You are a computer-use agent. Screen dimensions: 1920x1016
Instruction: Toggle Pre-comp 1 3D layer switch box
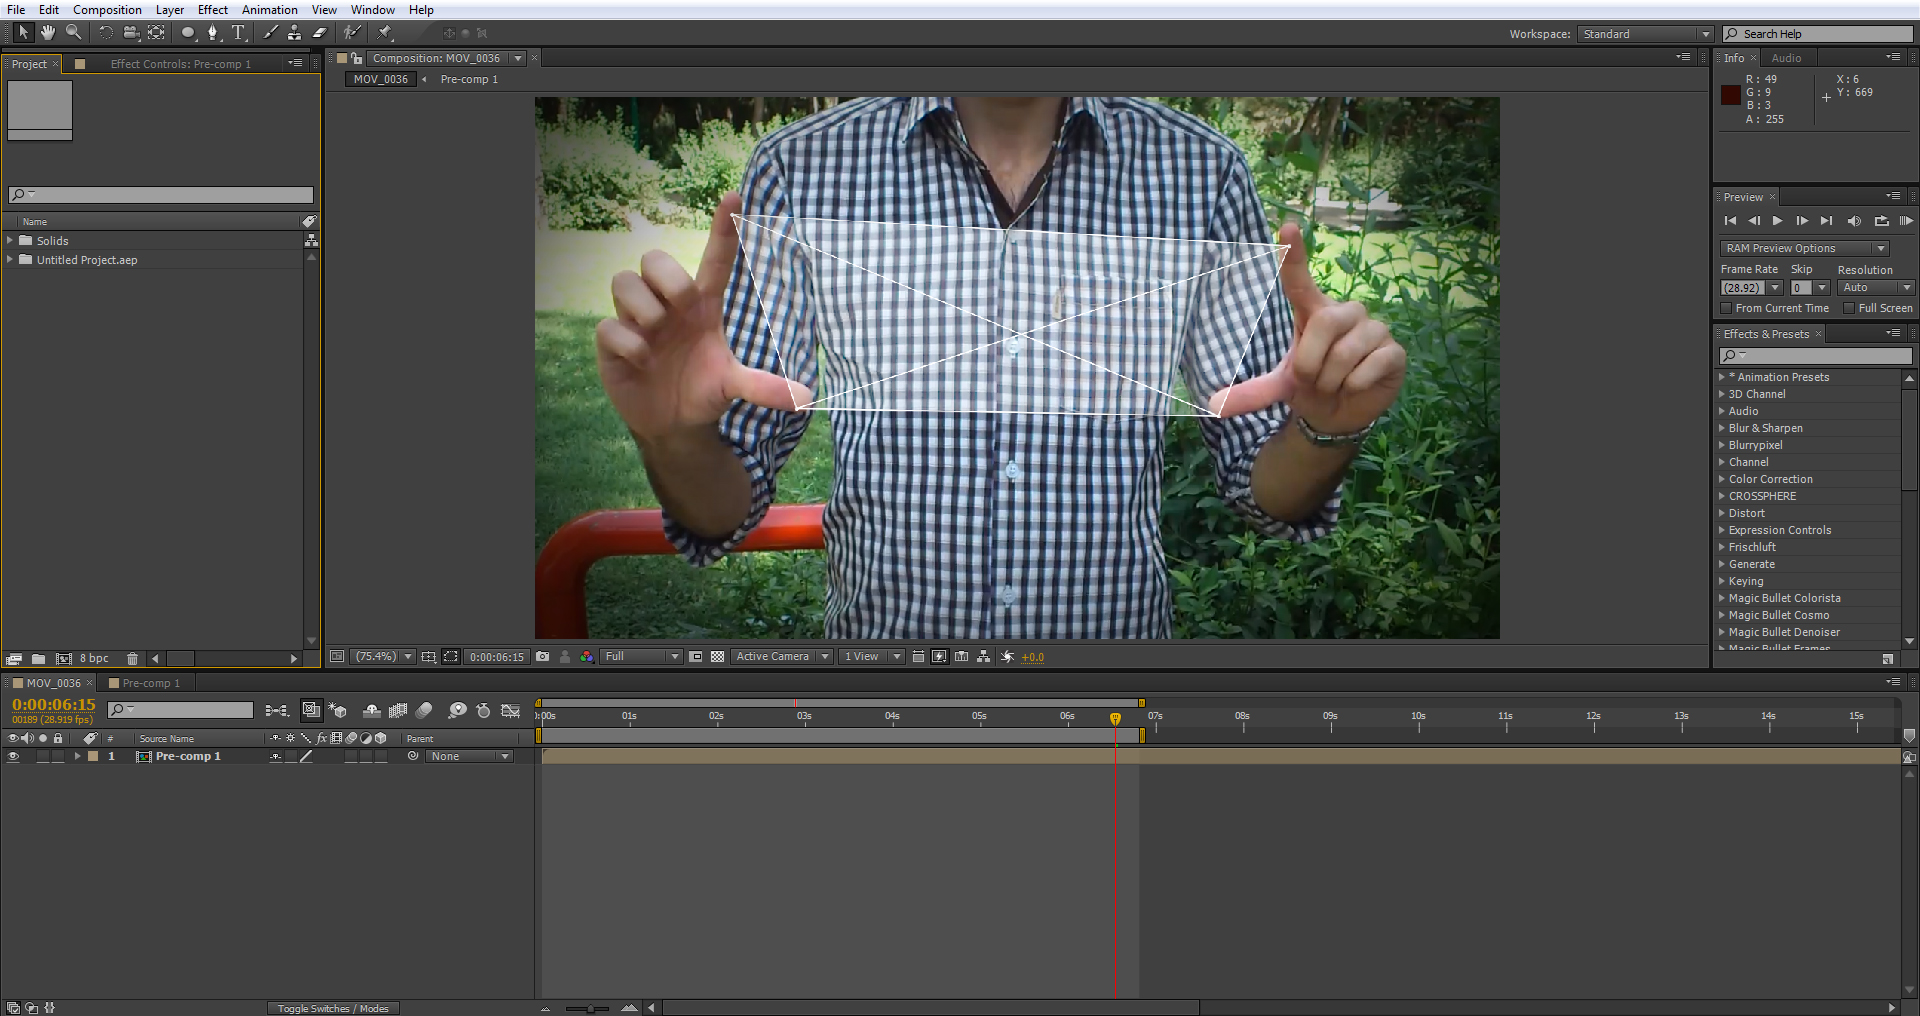tap(381, 757)
